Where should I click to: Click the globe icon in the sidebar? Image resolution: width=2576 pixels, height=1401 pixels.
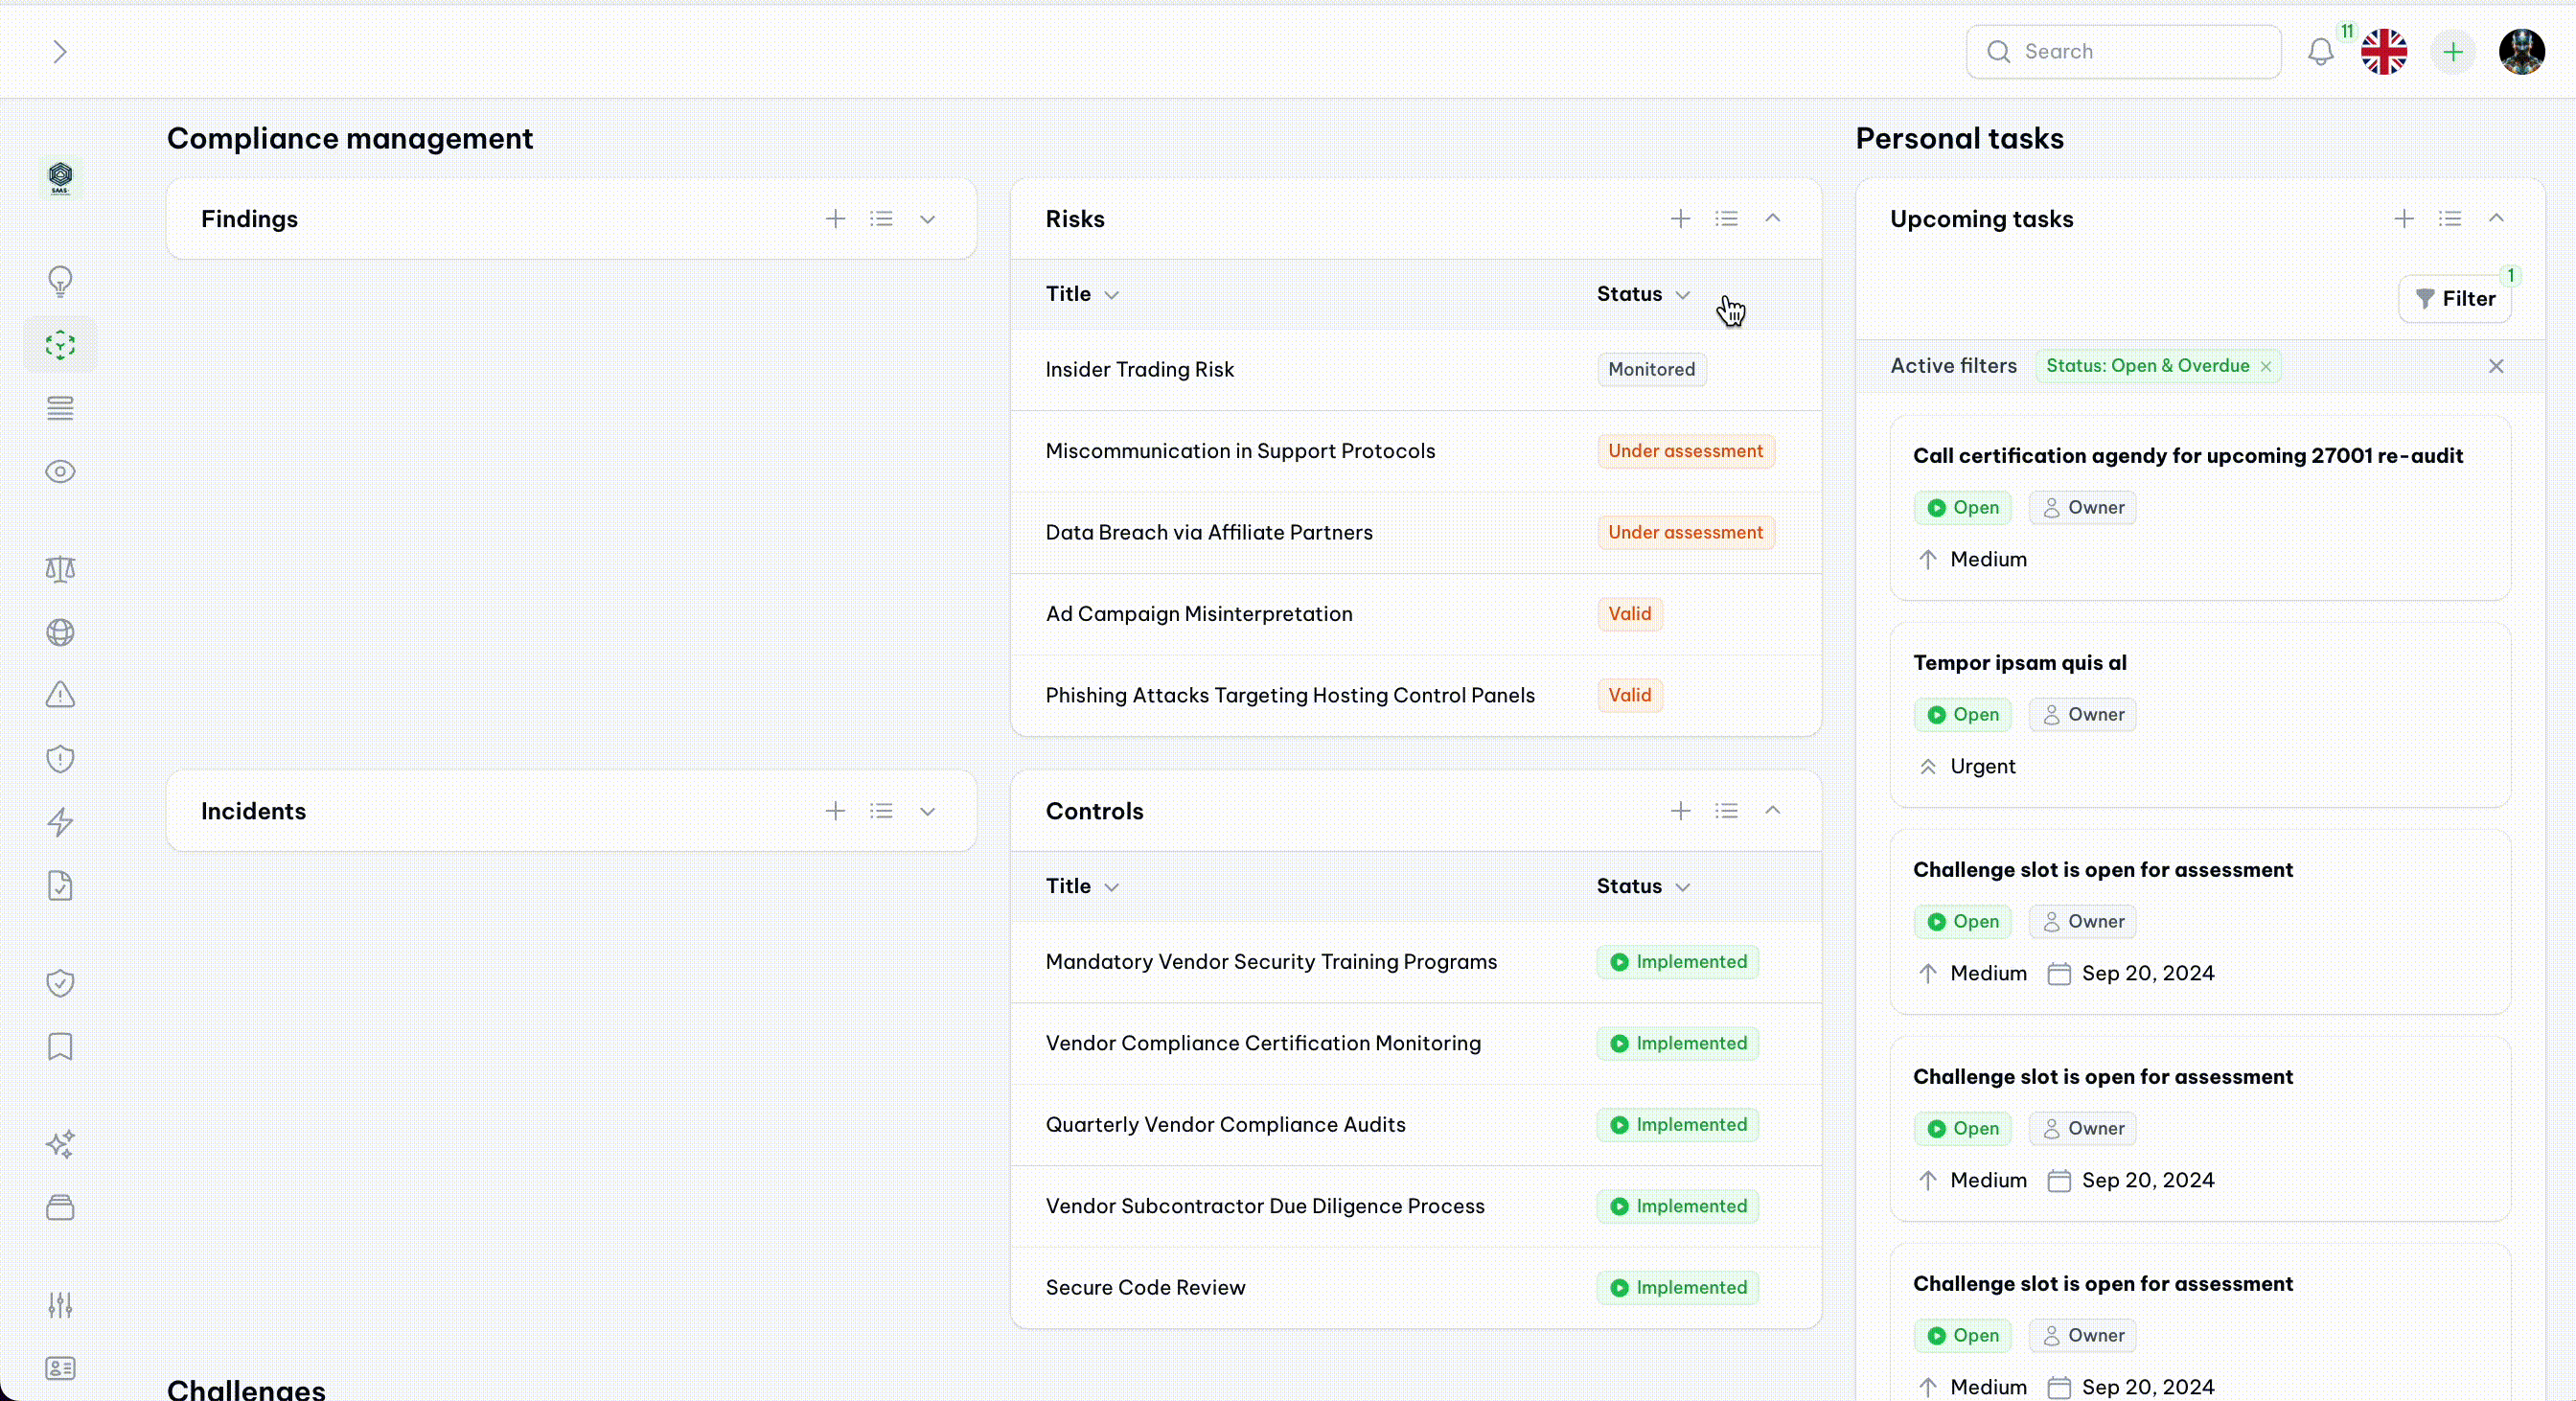pos(60,632)
